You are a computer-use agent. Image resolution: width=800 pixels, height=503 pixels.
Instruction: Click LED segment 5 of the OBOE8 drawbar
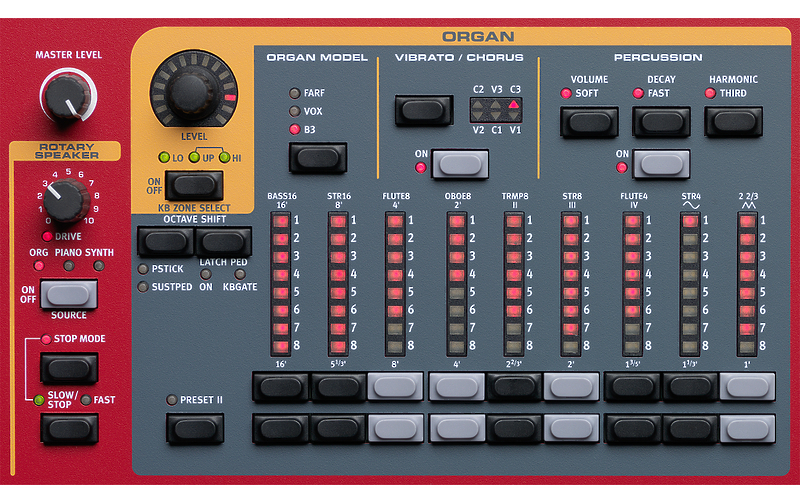coord(457,292)
